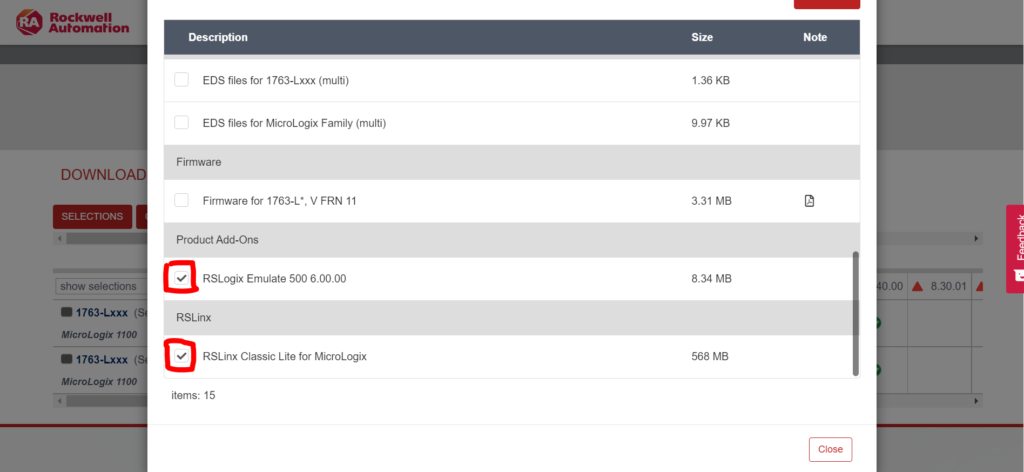Click the first 1763-Lxxx device icon
1024x472 pixels.
[x=66, y=313]
